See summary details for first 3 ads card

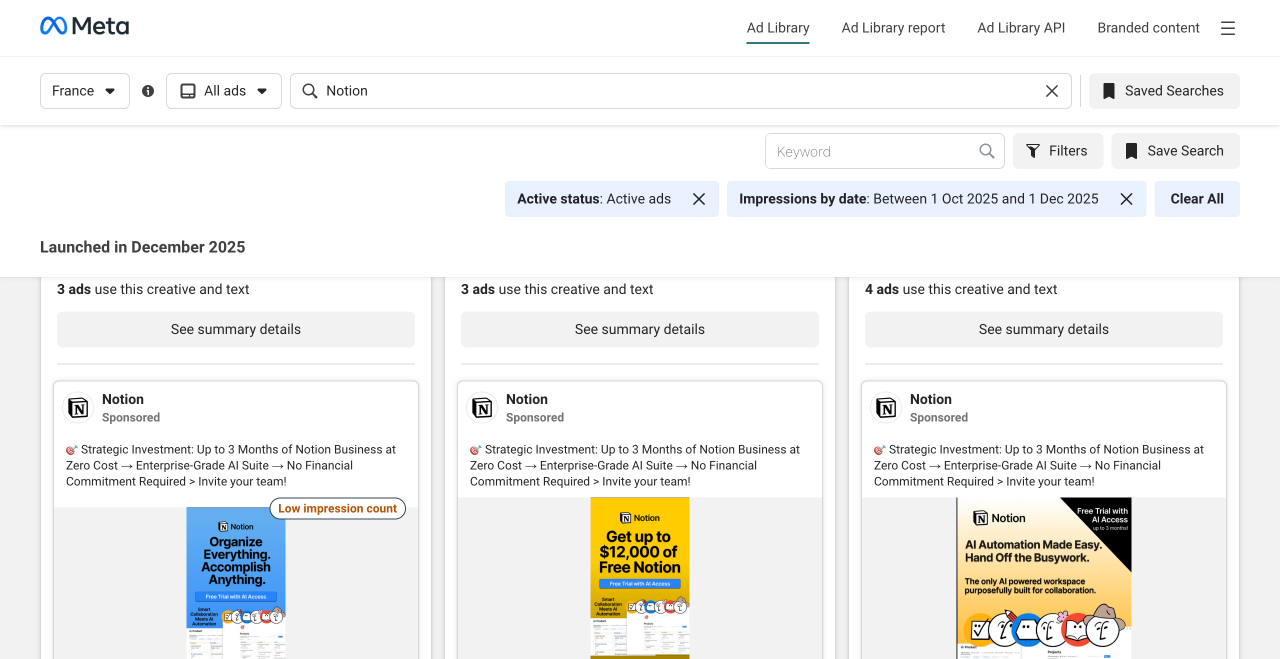[x=236, y=329]
